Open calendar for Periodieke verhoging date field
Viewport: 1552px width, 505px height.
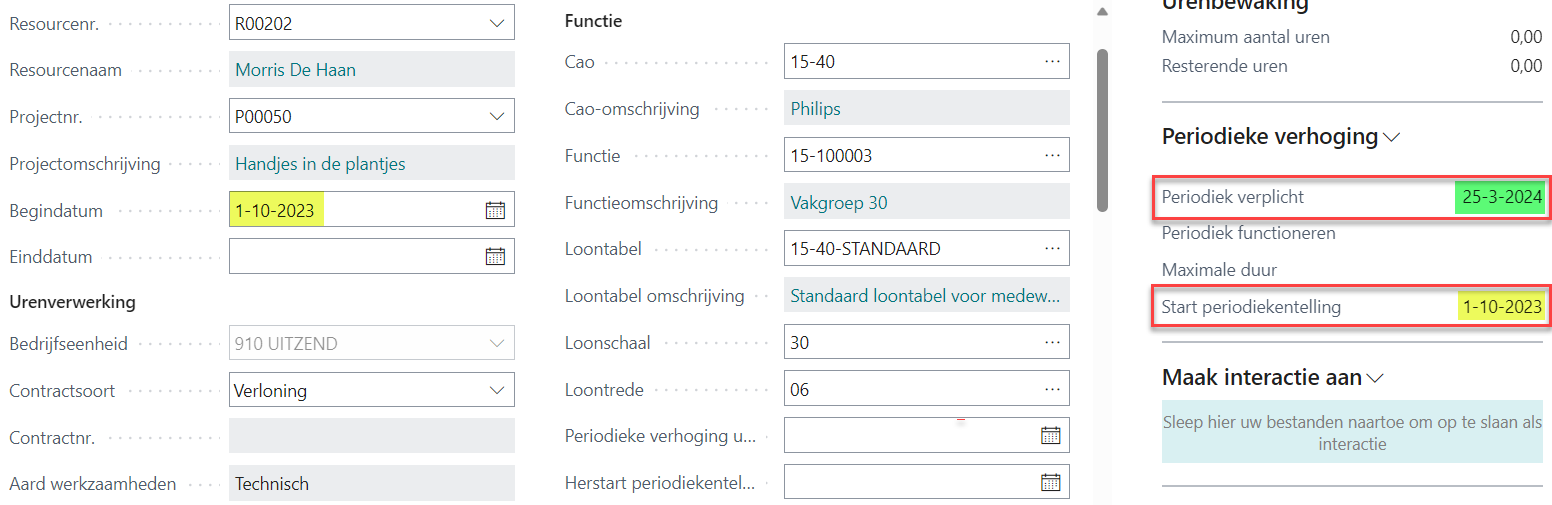click(x=1050, y=435)
